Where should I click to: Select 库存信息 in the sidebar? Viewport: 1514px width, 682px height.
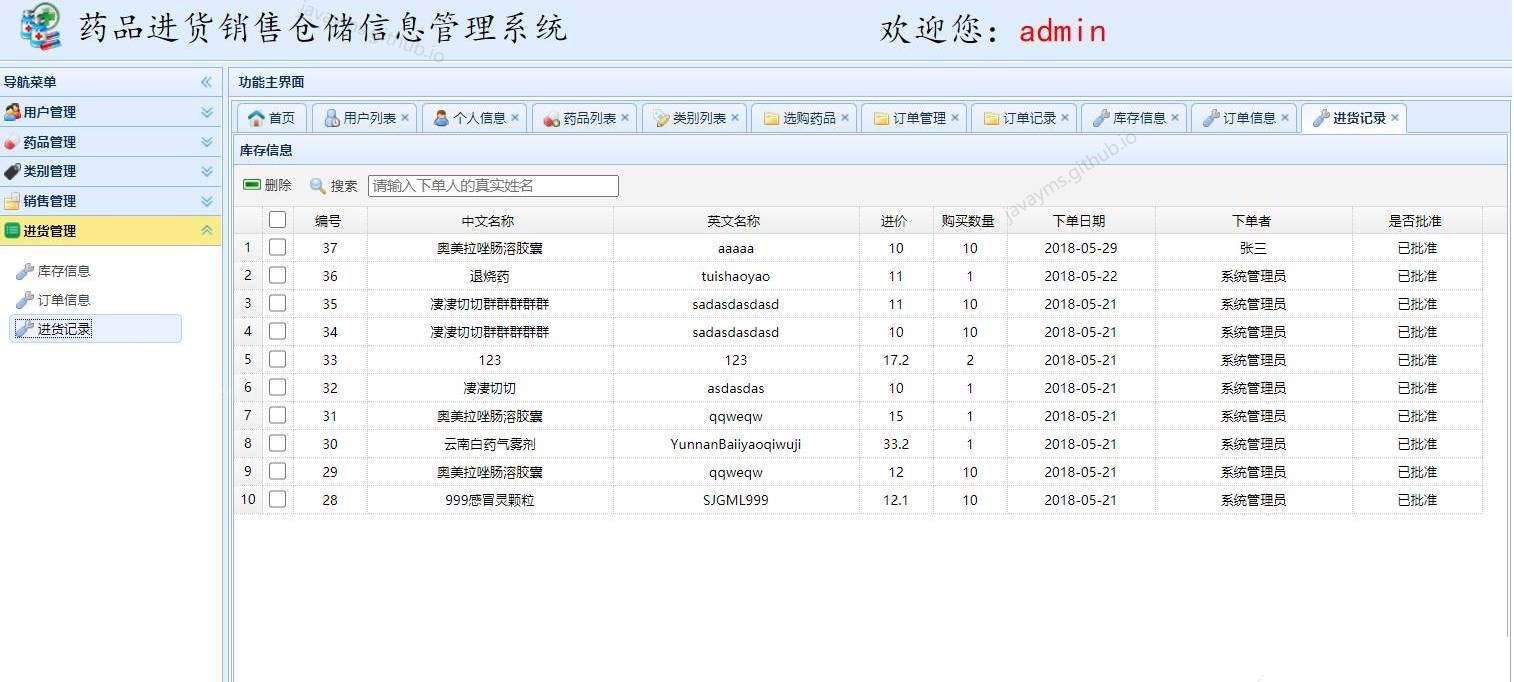[x=66, y=269]
